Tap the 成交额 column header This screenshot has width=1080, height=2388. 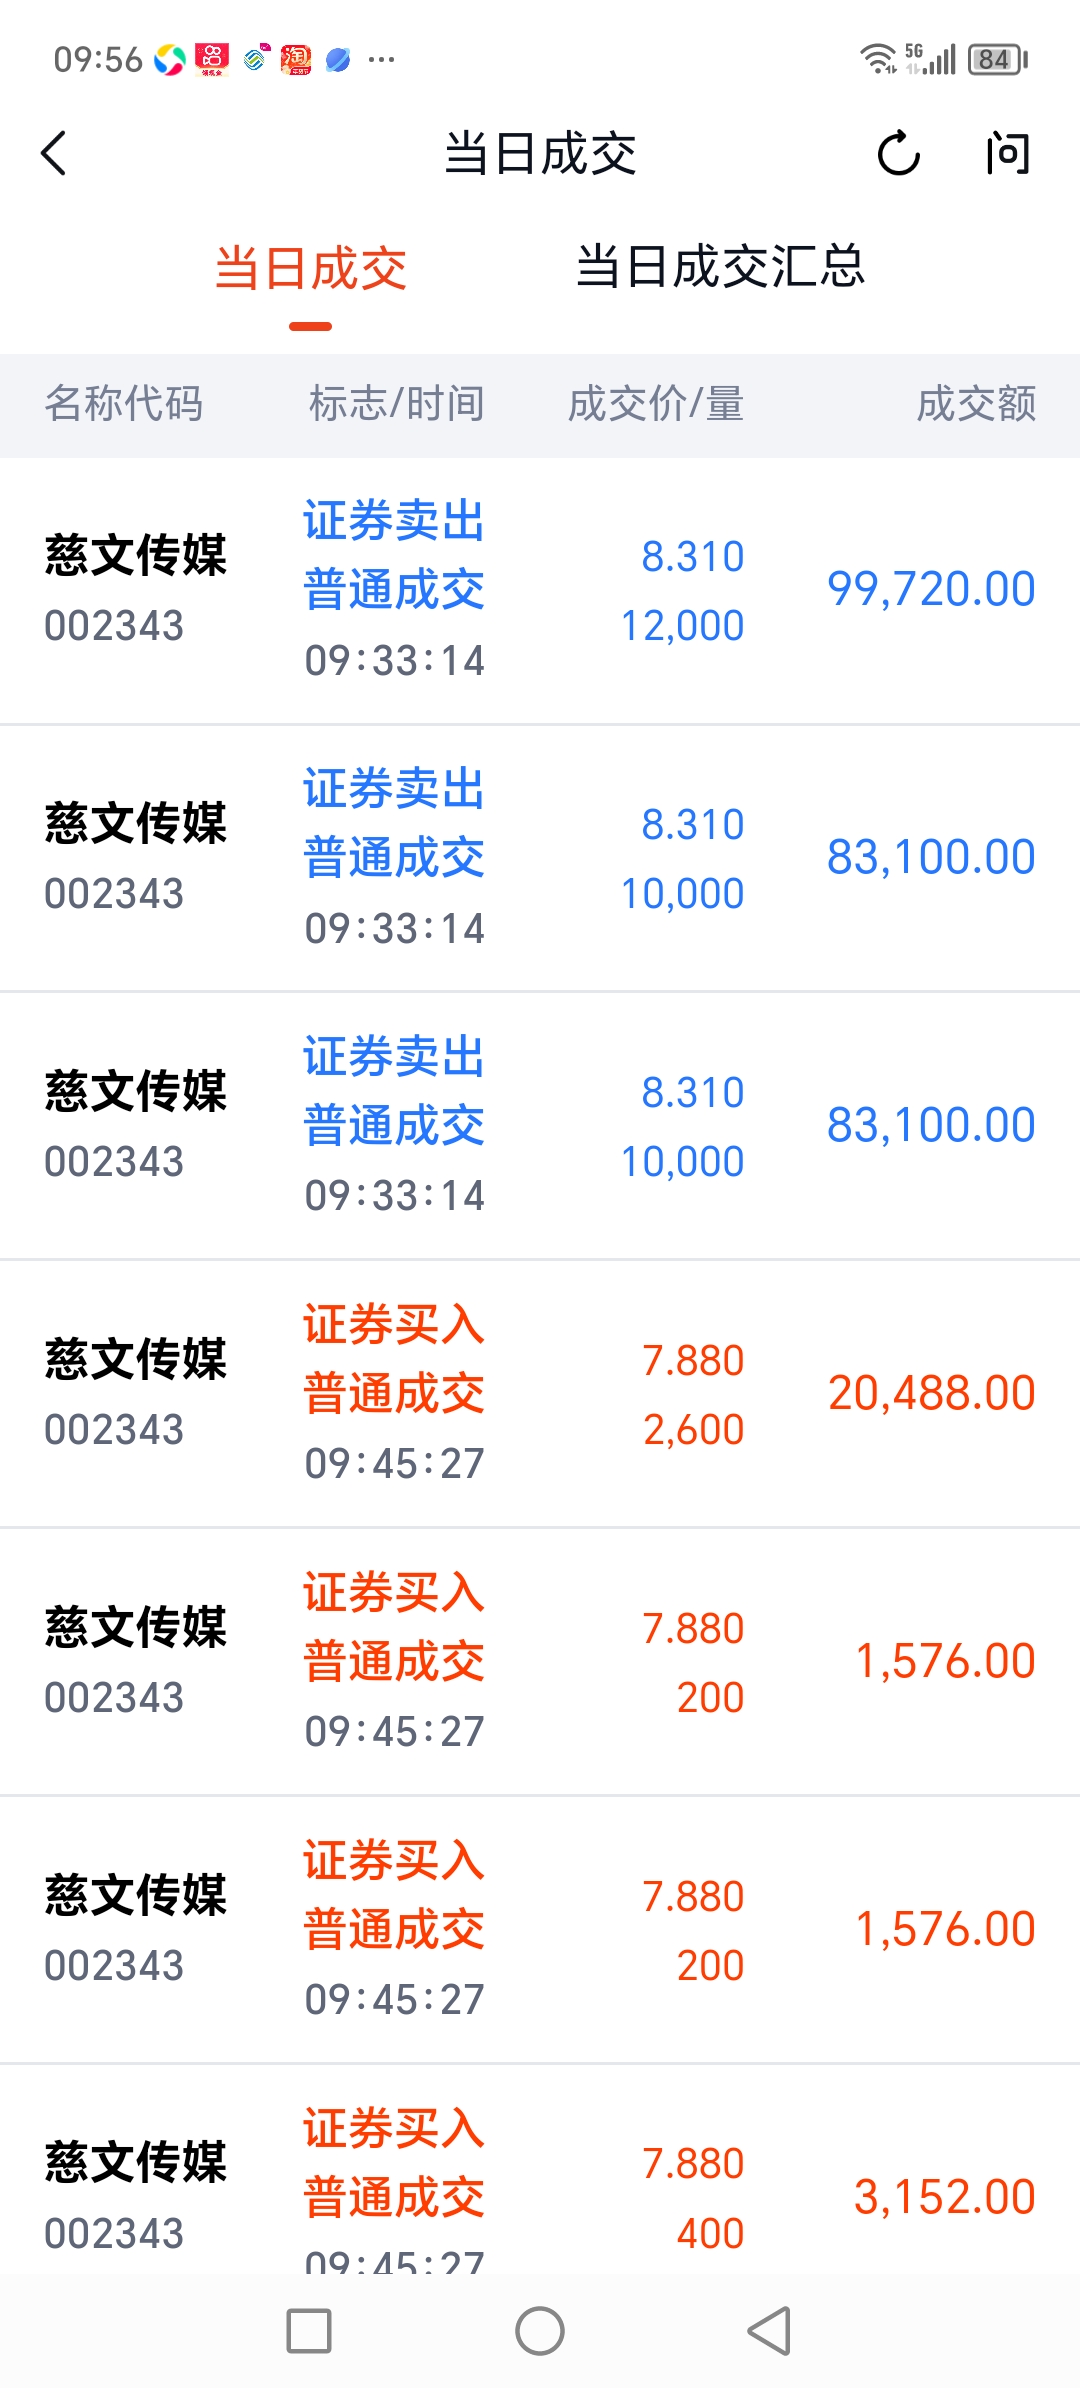pyautogui.click(x=976, y=405)
